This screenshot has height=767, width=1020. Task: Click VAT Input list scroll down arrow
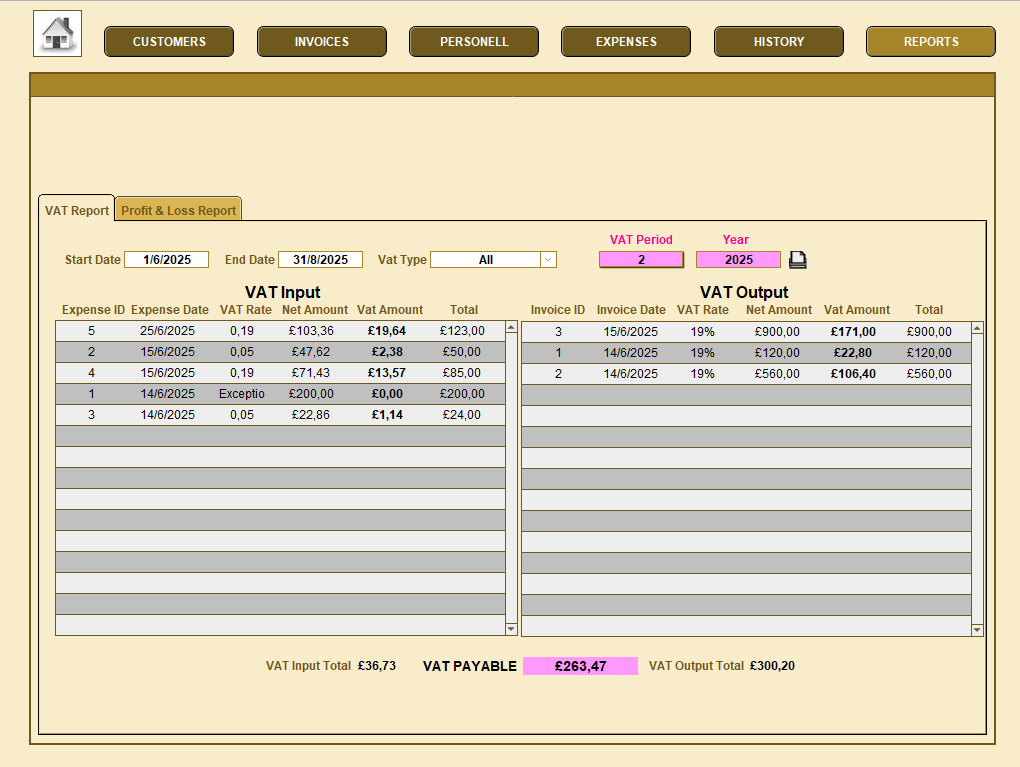tap(511, 628)
